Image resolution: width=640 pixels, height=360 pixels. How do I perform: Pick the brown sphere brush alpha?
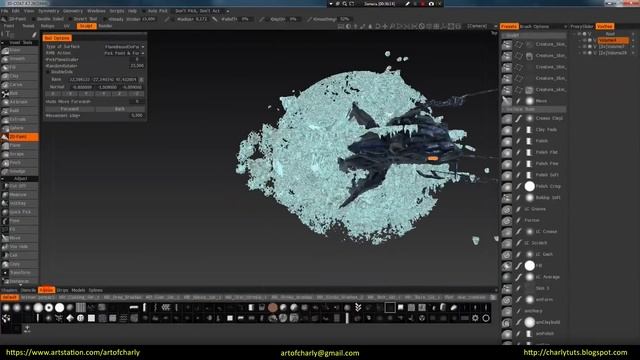(273, 307)
